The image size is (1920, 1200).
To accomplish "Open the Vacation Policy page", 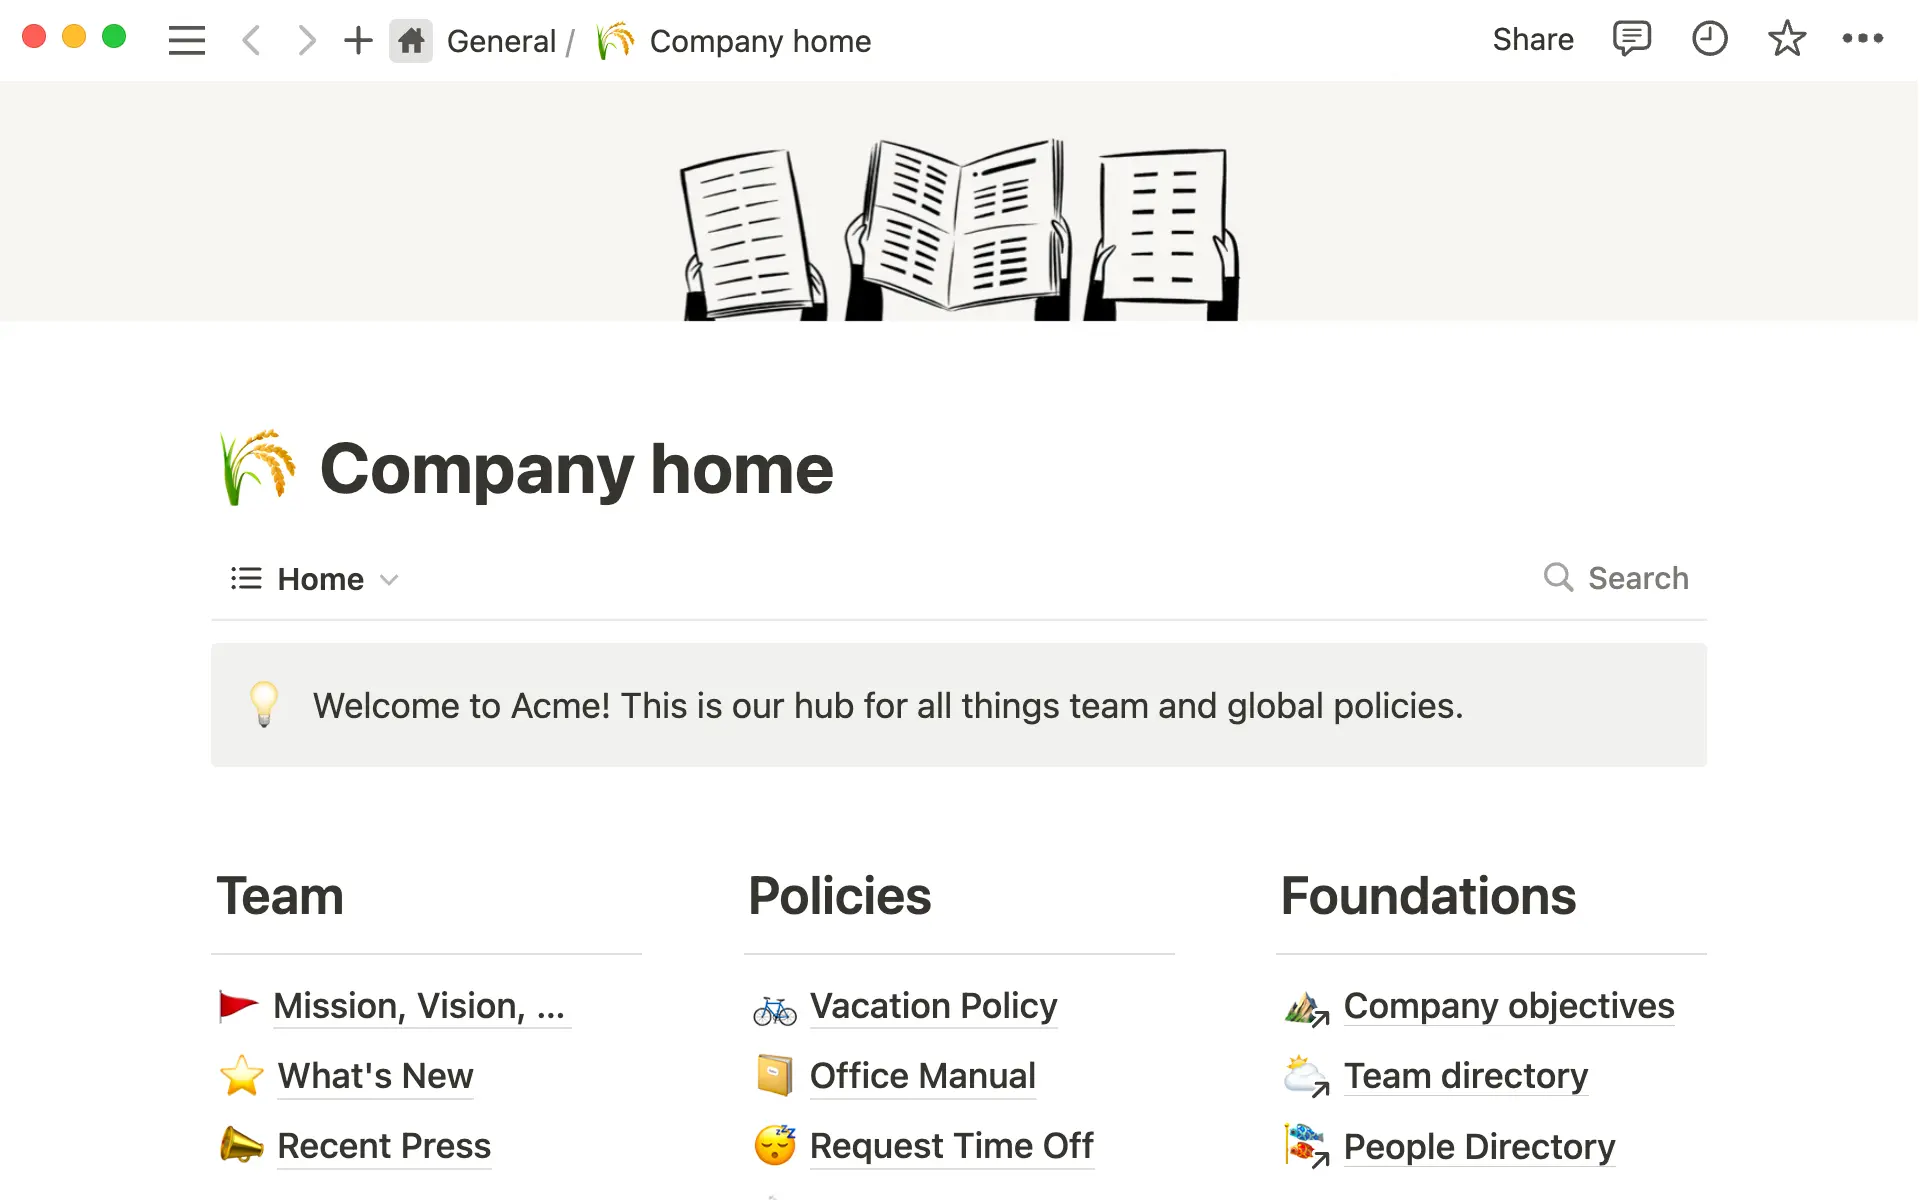I will coord(933,1006).
